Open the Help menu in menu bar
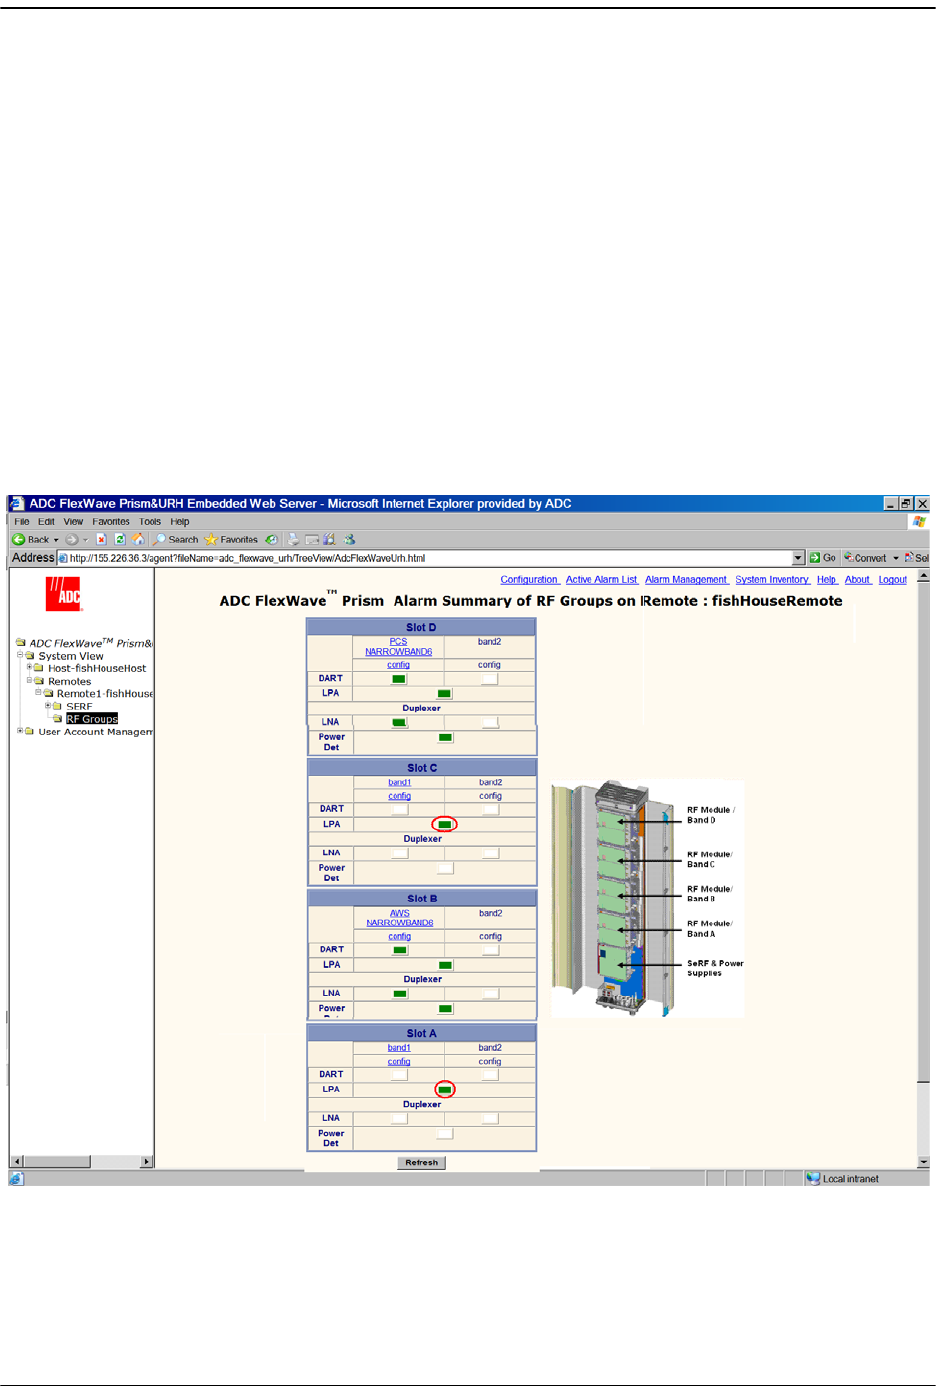 click(x=180, y=522)
